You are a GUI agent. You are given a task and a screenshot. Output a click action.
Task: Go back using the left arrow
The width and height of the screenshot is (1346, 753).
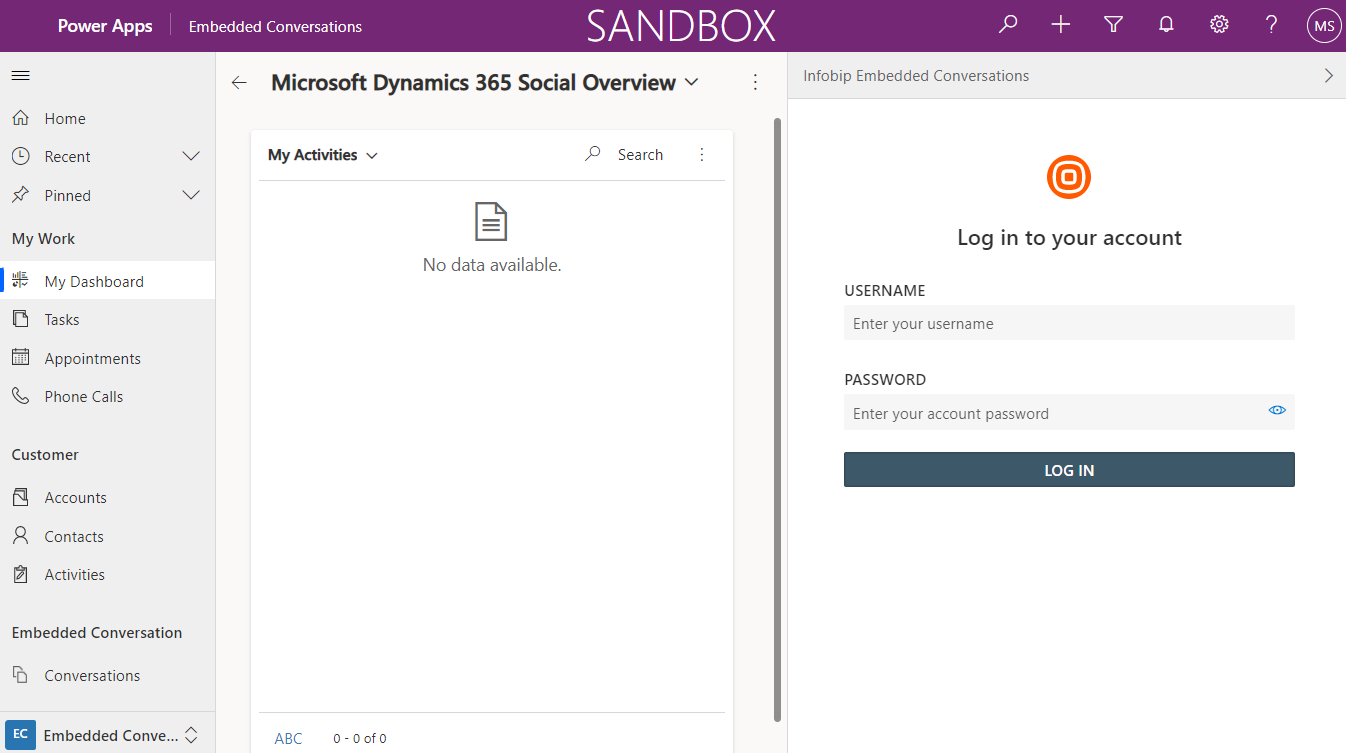tap(239, 83)
